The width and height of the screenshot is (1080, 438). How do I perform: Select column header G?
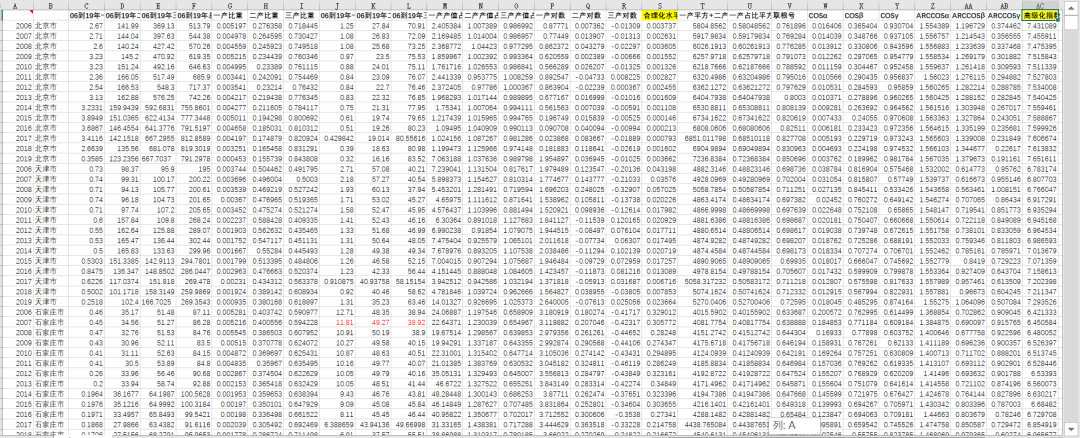click(x=229, y=6)
